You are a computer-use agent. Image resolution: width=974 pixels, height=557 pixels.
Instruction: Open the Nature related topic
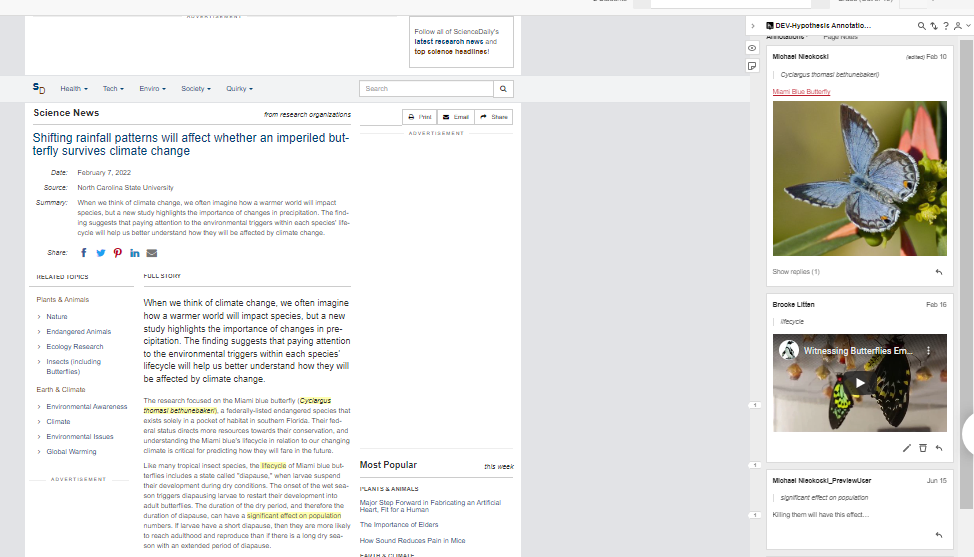(57, 317)
